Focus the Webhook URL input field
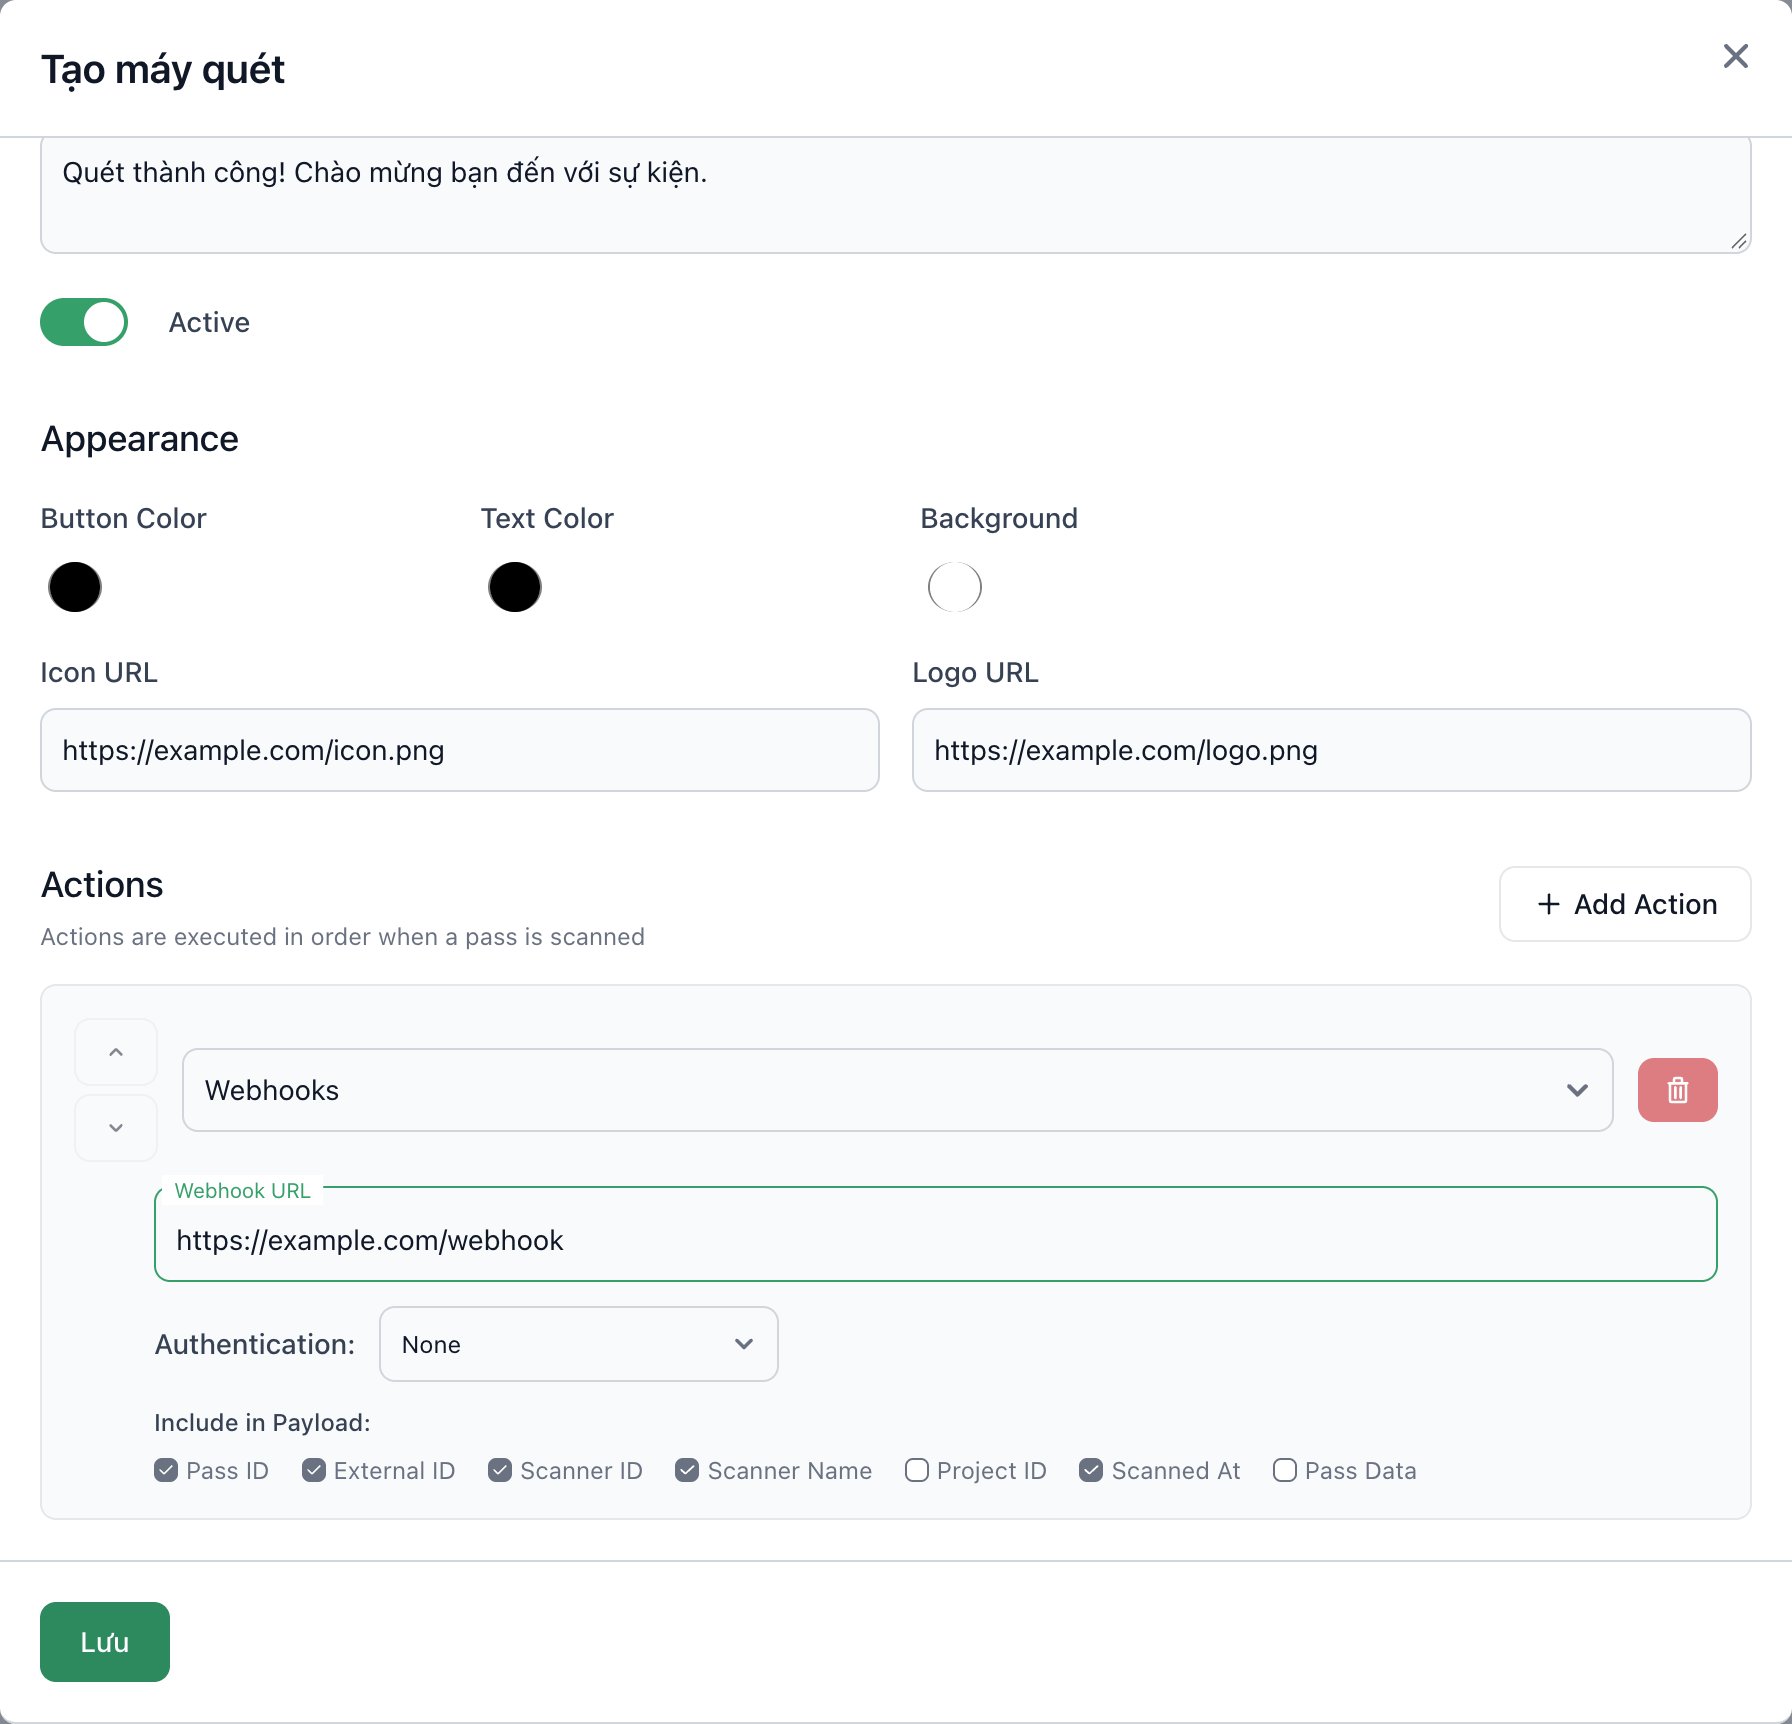The width and height of the screenshot is (1792, 1724). [936, 1234]
